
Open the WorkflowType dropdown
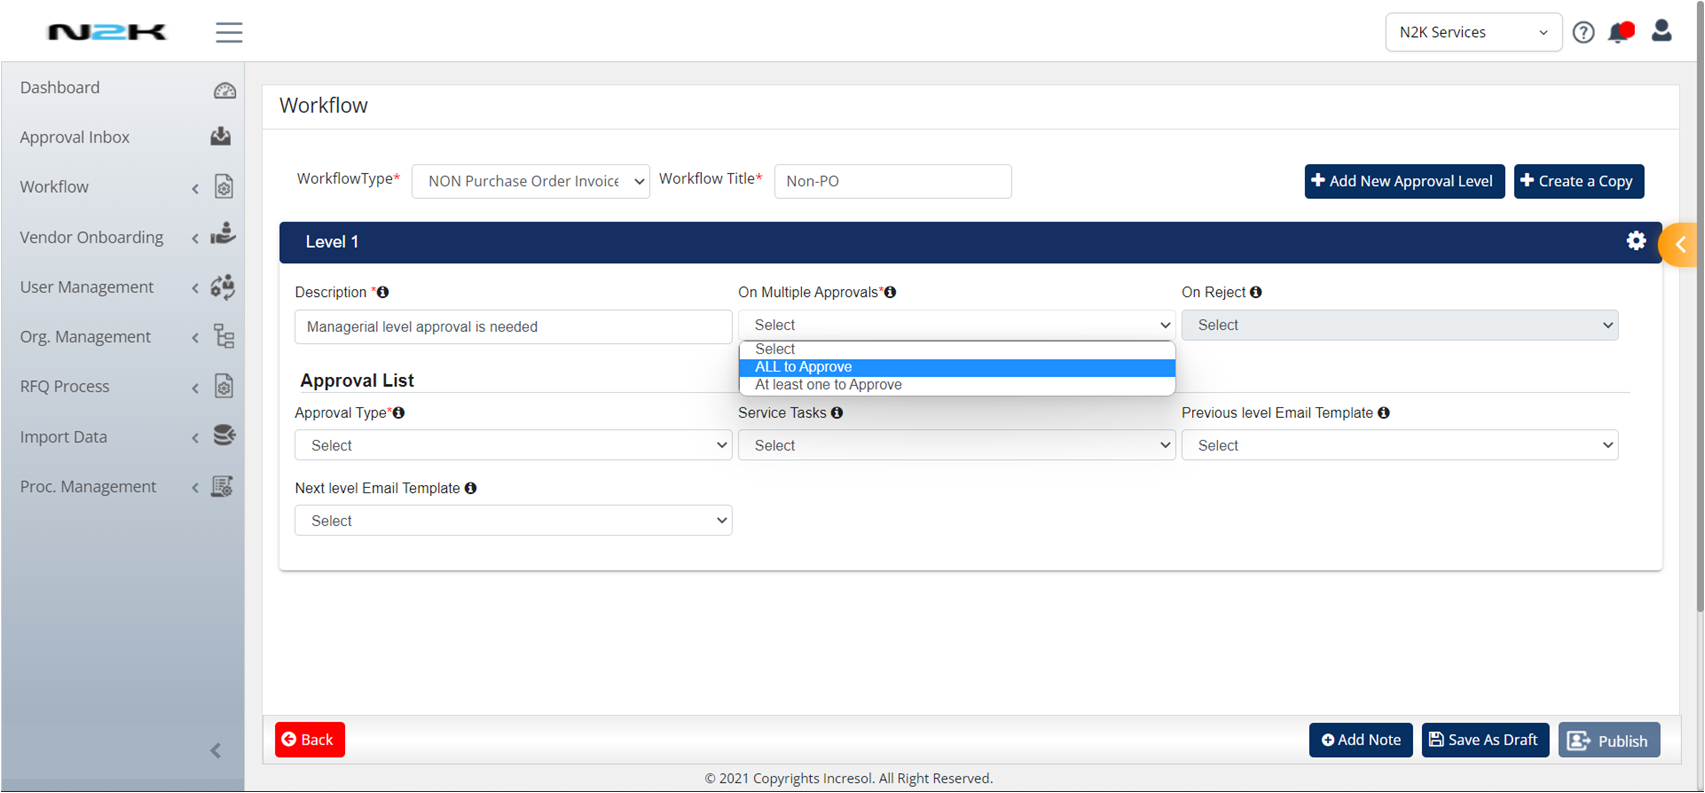(x=531, y=181)
